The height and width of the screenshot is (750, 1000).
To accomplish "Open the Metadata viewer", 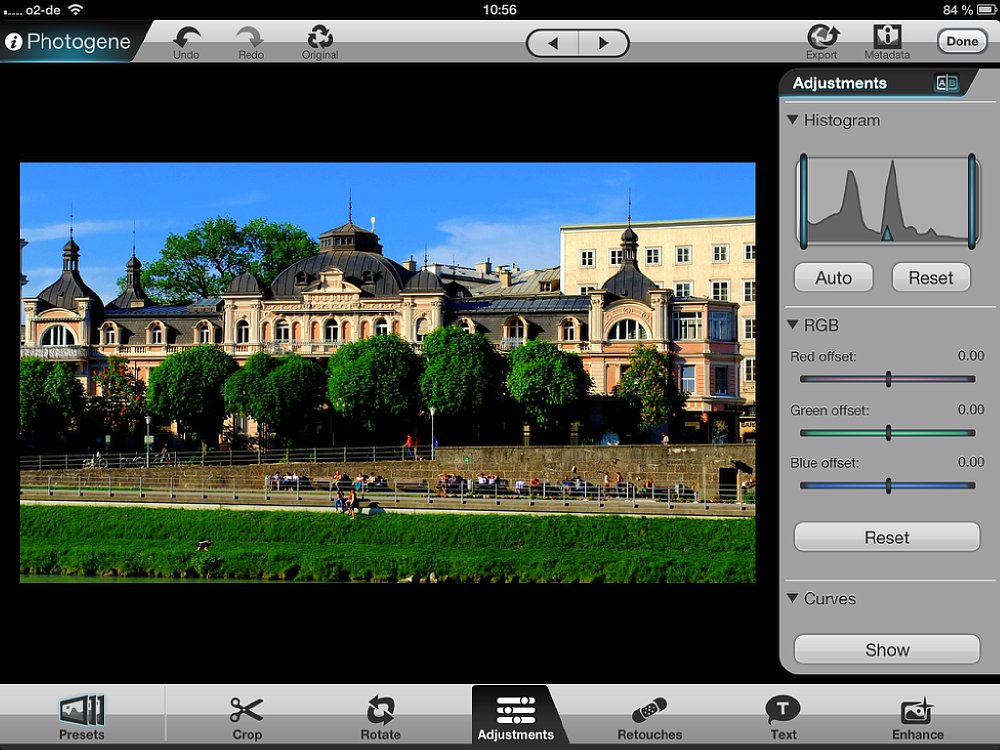I will pos(887,38).
